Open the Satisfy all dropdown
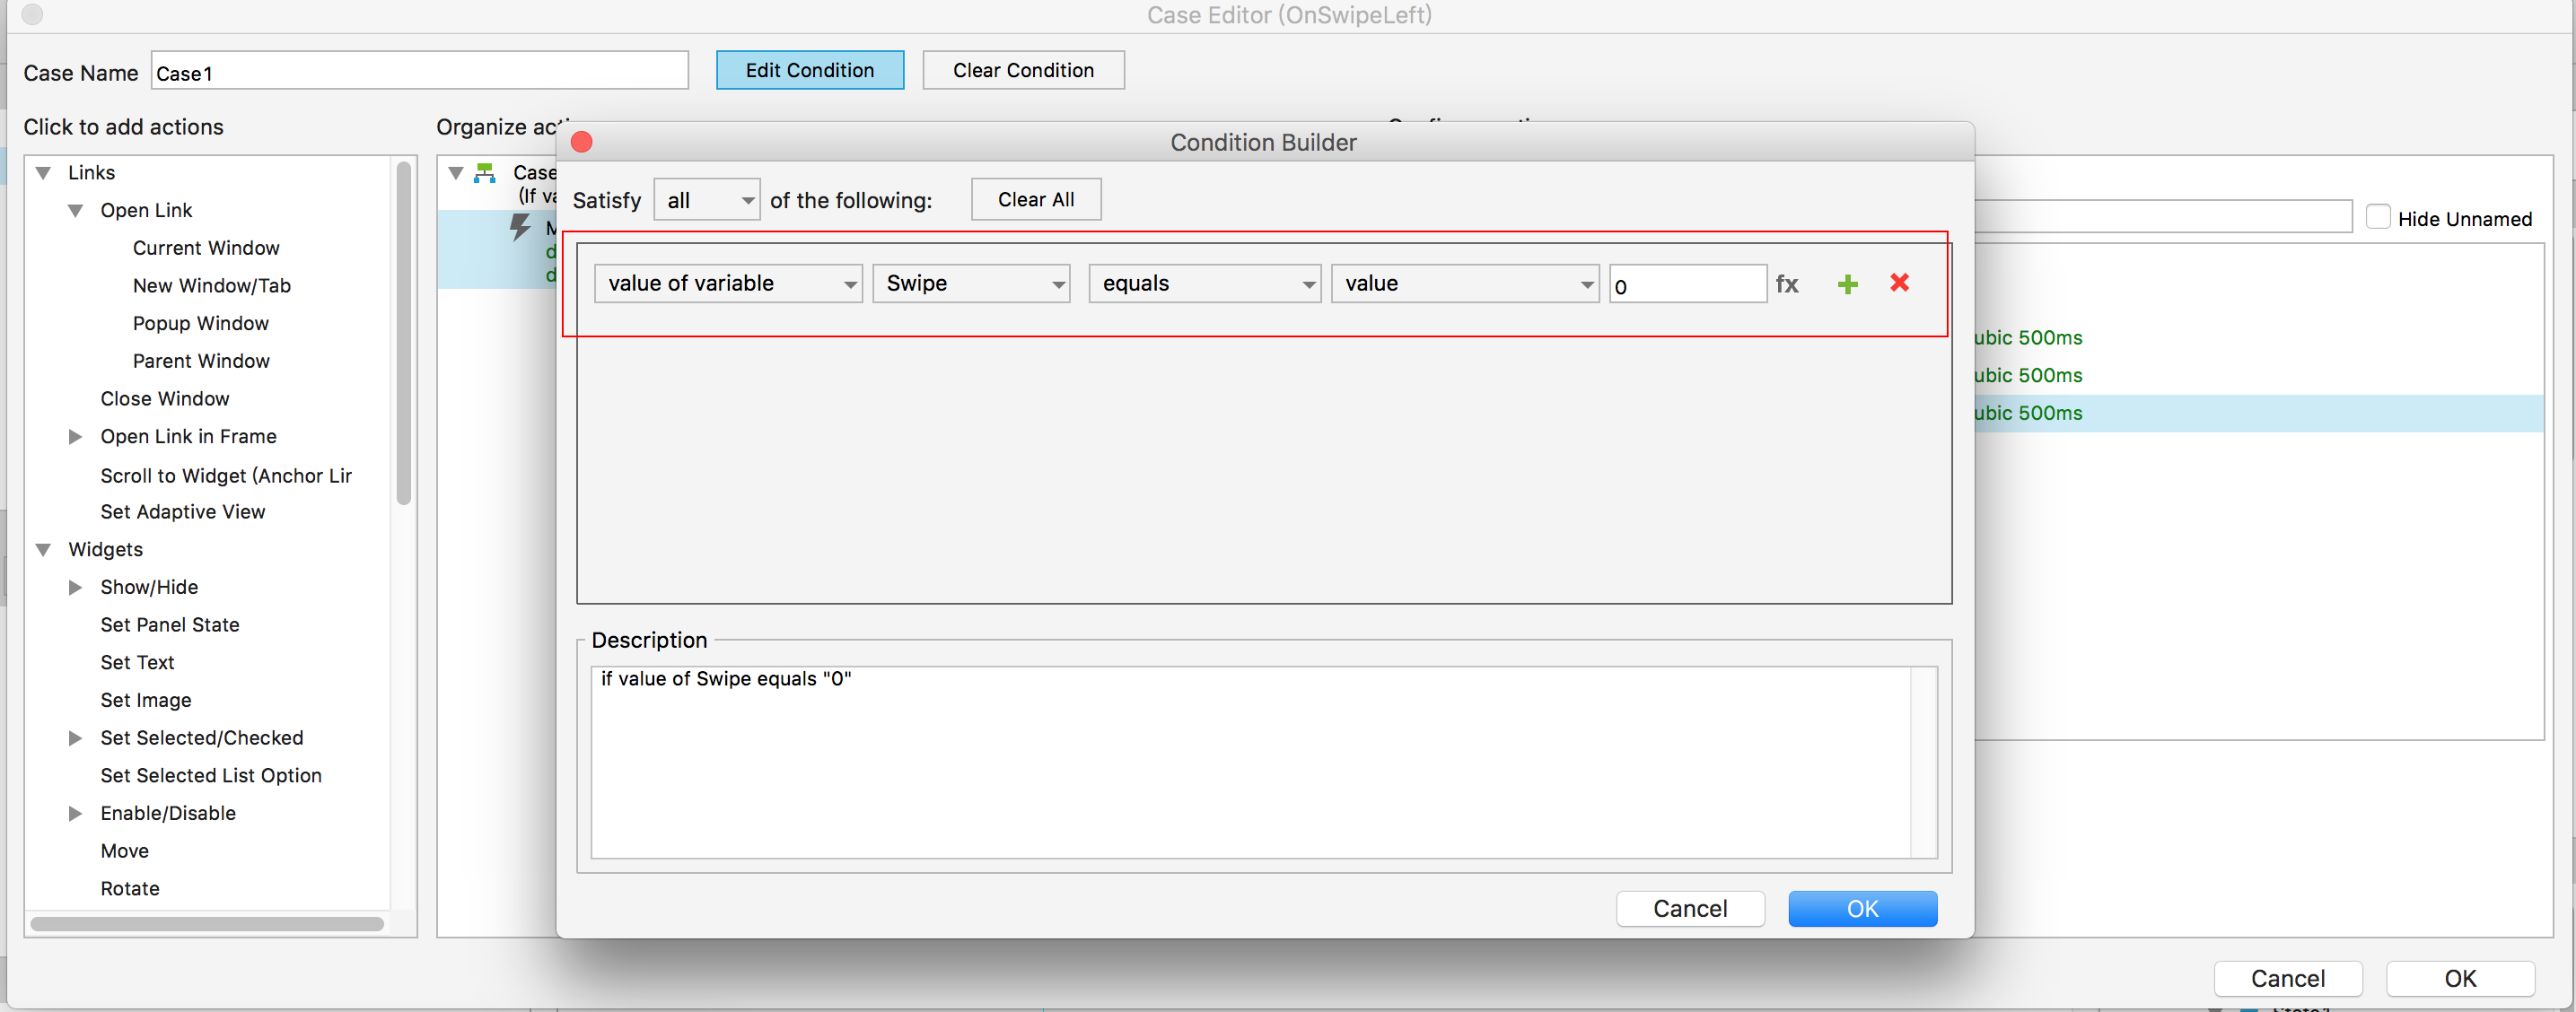 (706, 200)
